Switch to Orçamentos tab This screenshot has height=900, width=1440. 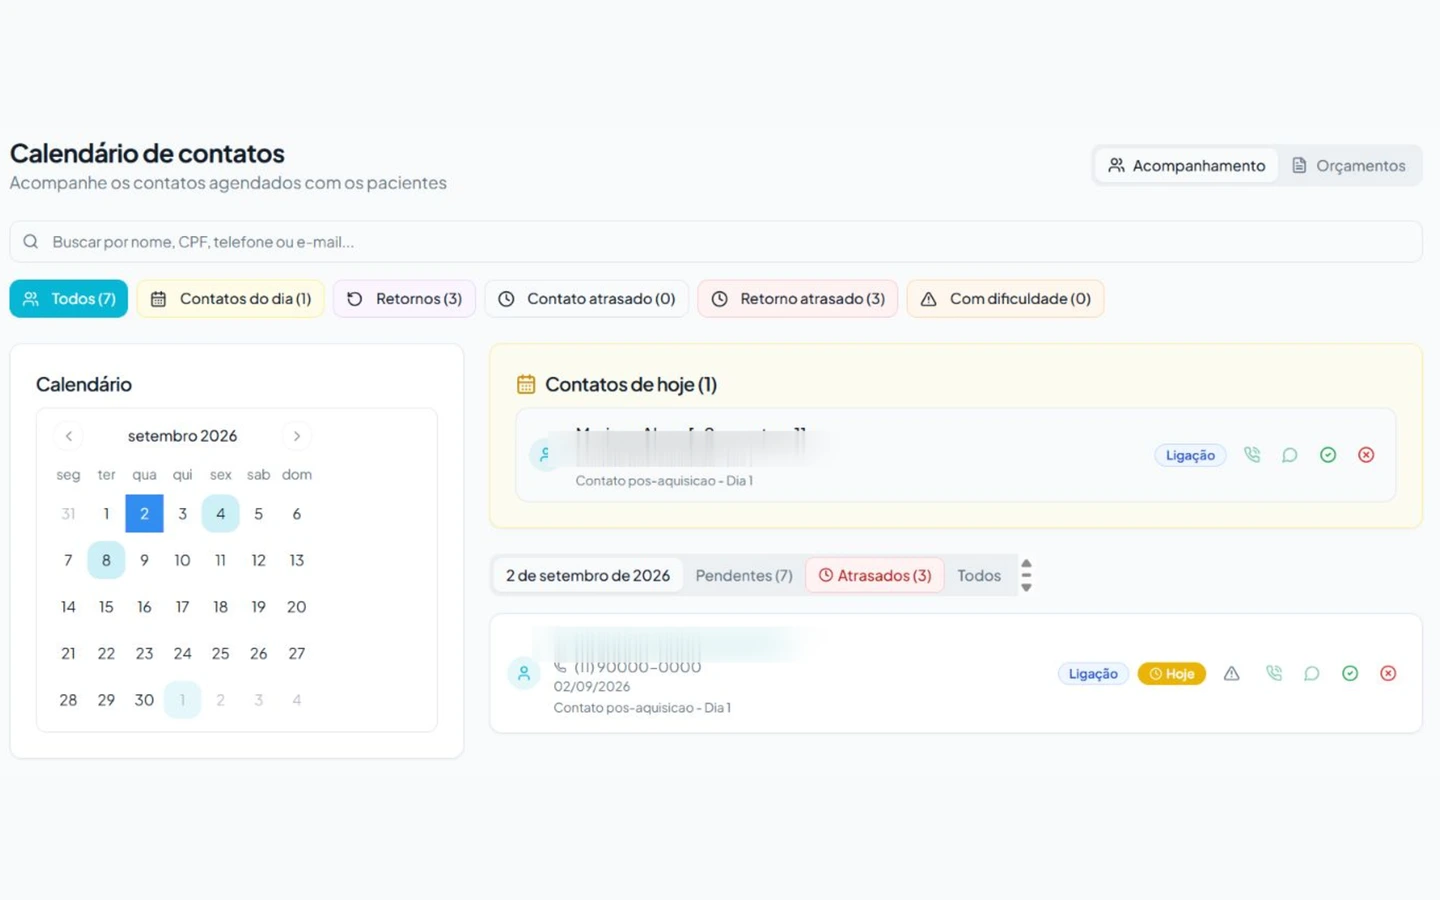coord(1349,166)
